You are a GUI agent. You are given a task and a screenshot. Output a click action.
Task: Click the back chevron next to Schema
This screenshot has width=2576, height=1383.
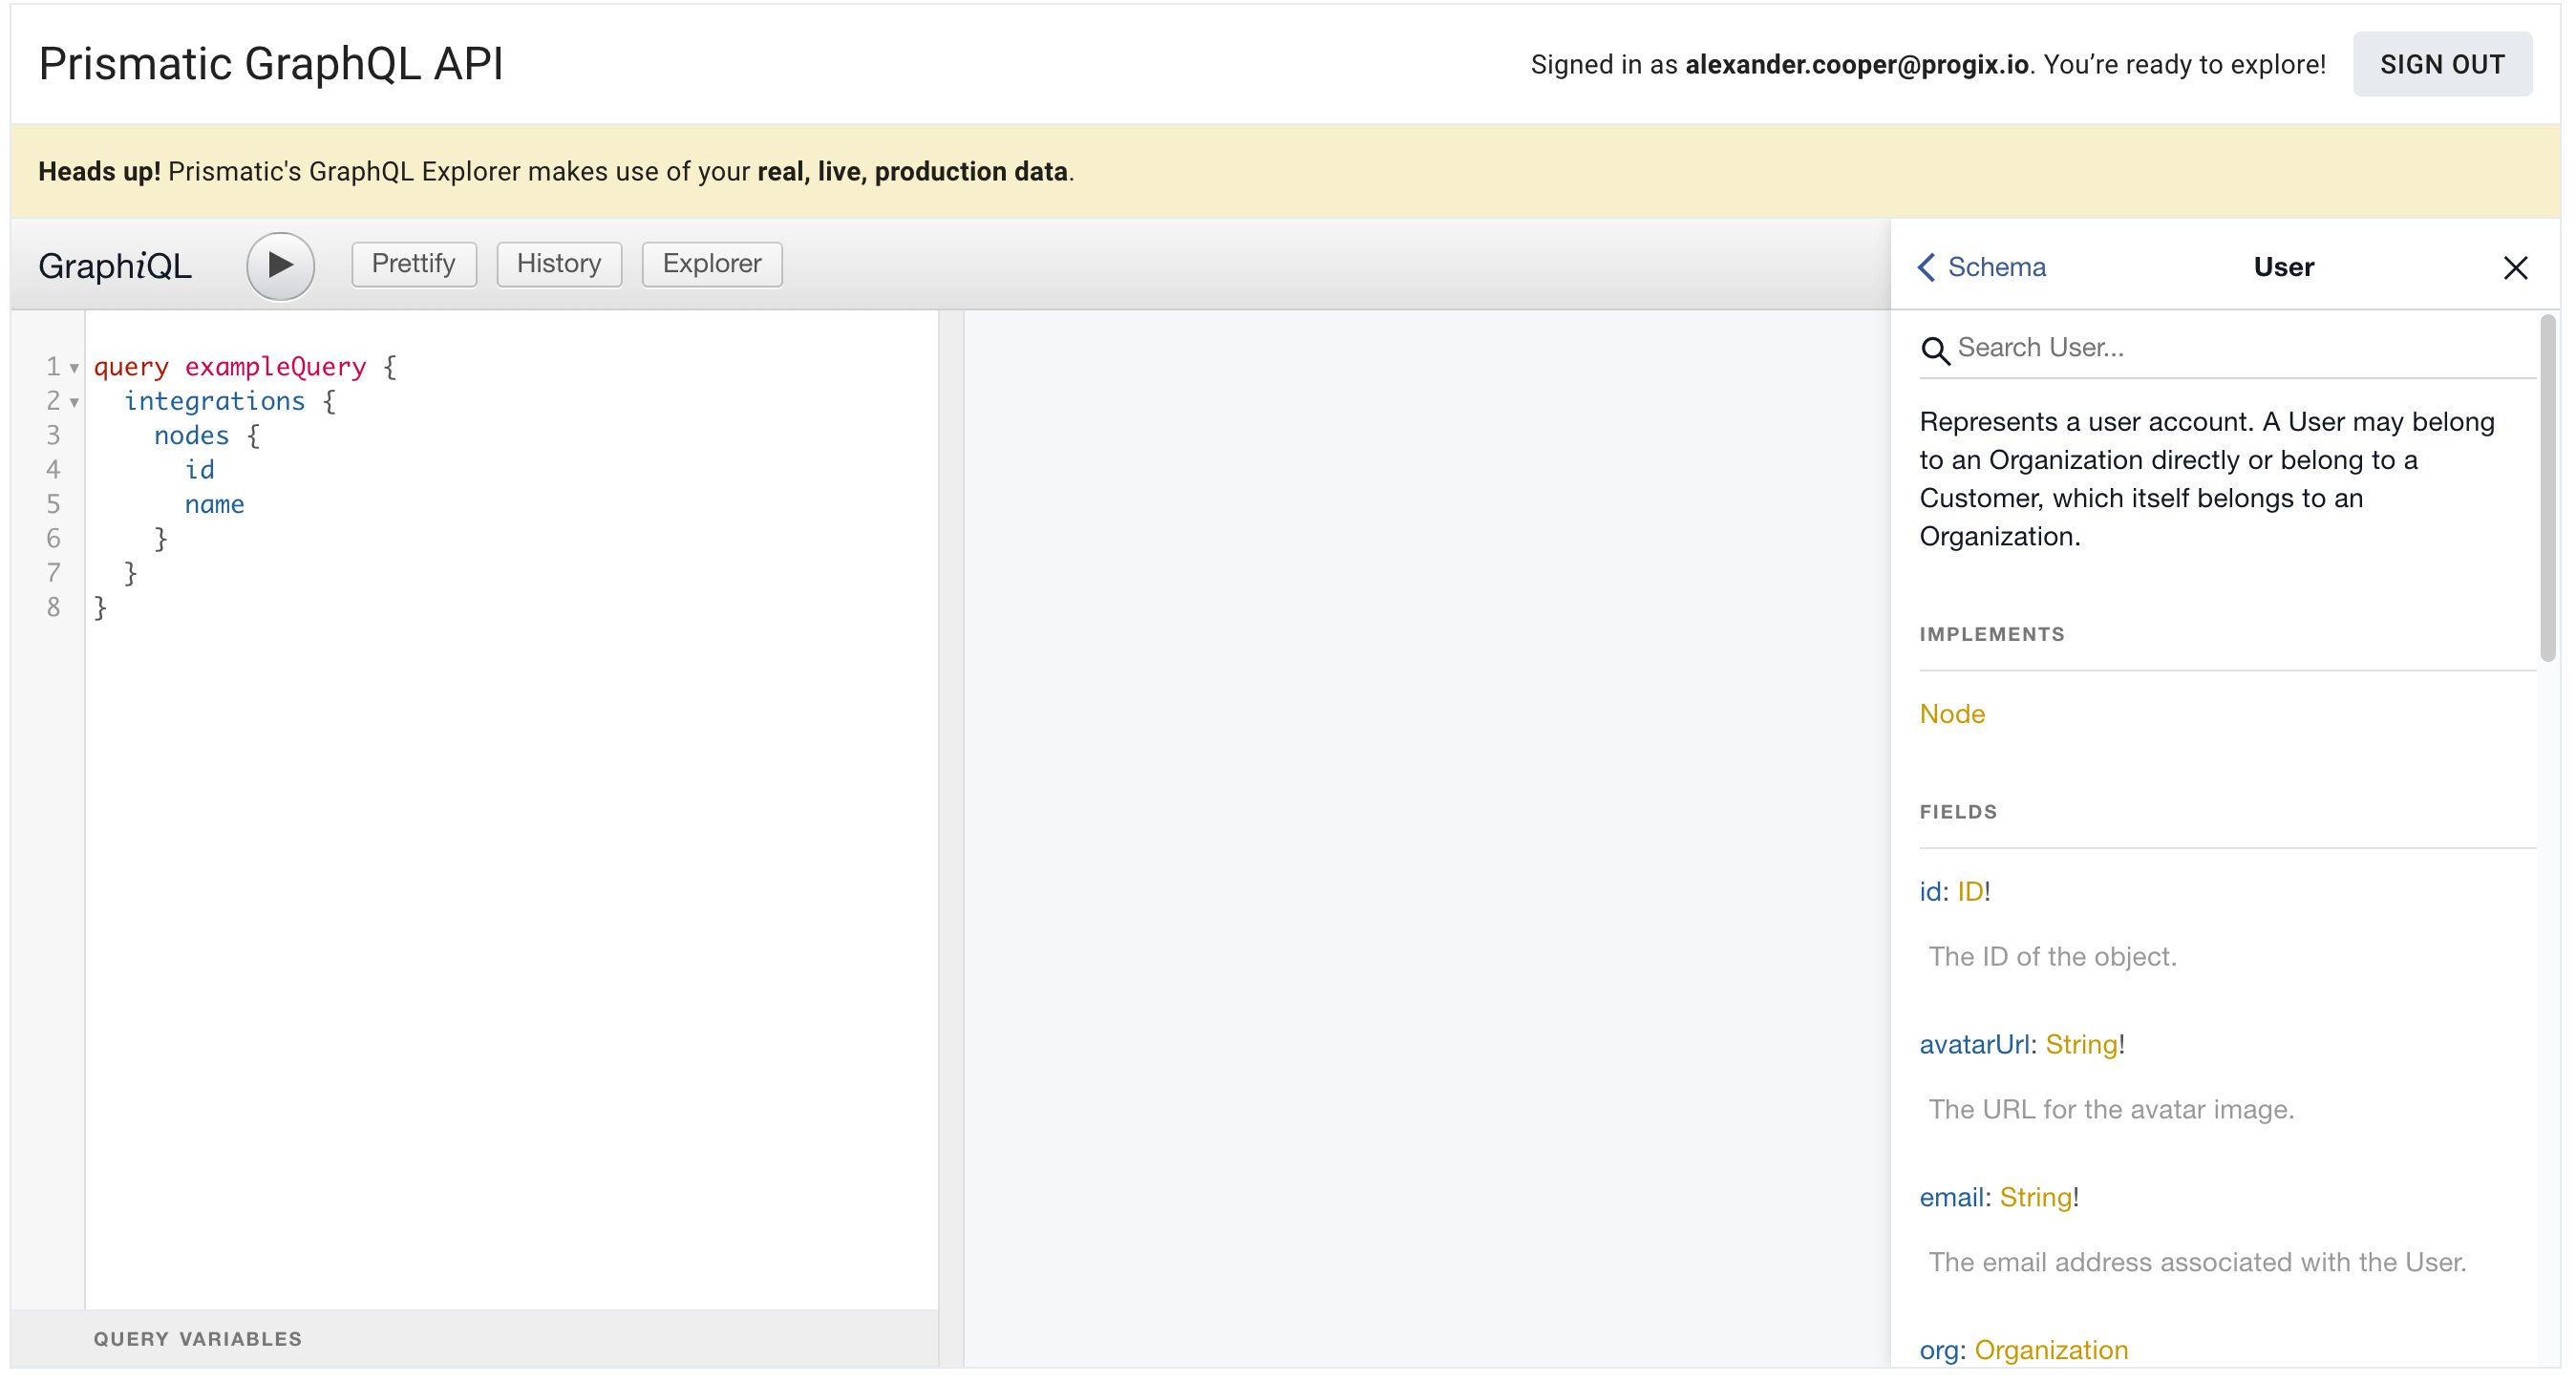click(x=1927, y=267)
